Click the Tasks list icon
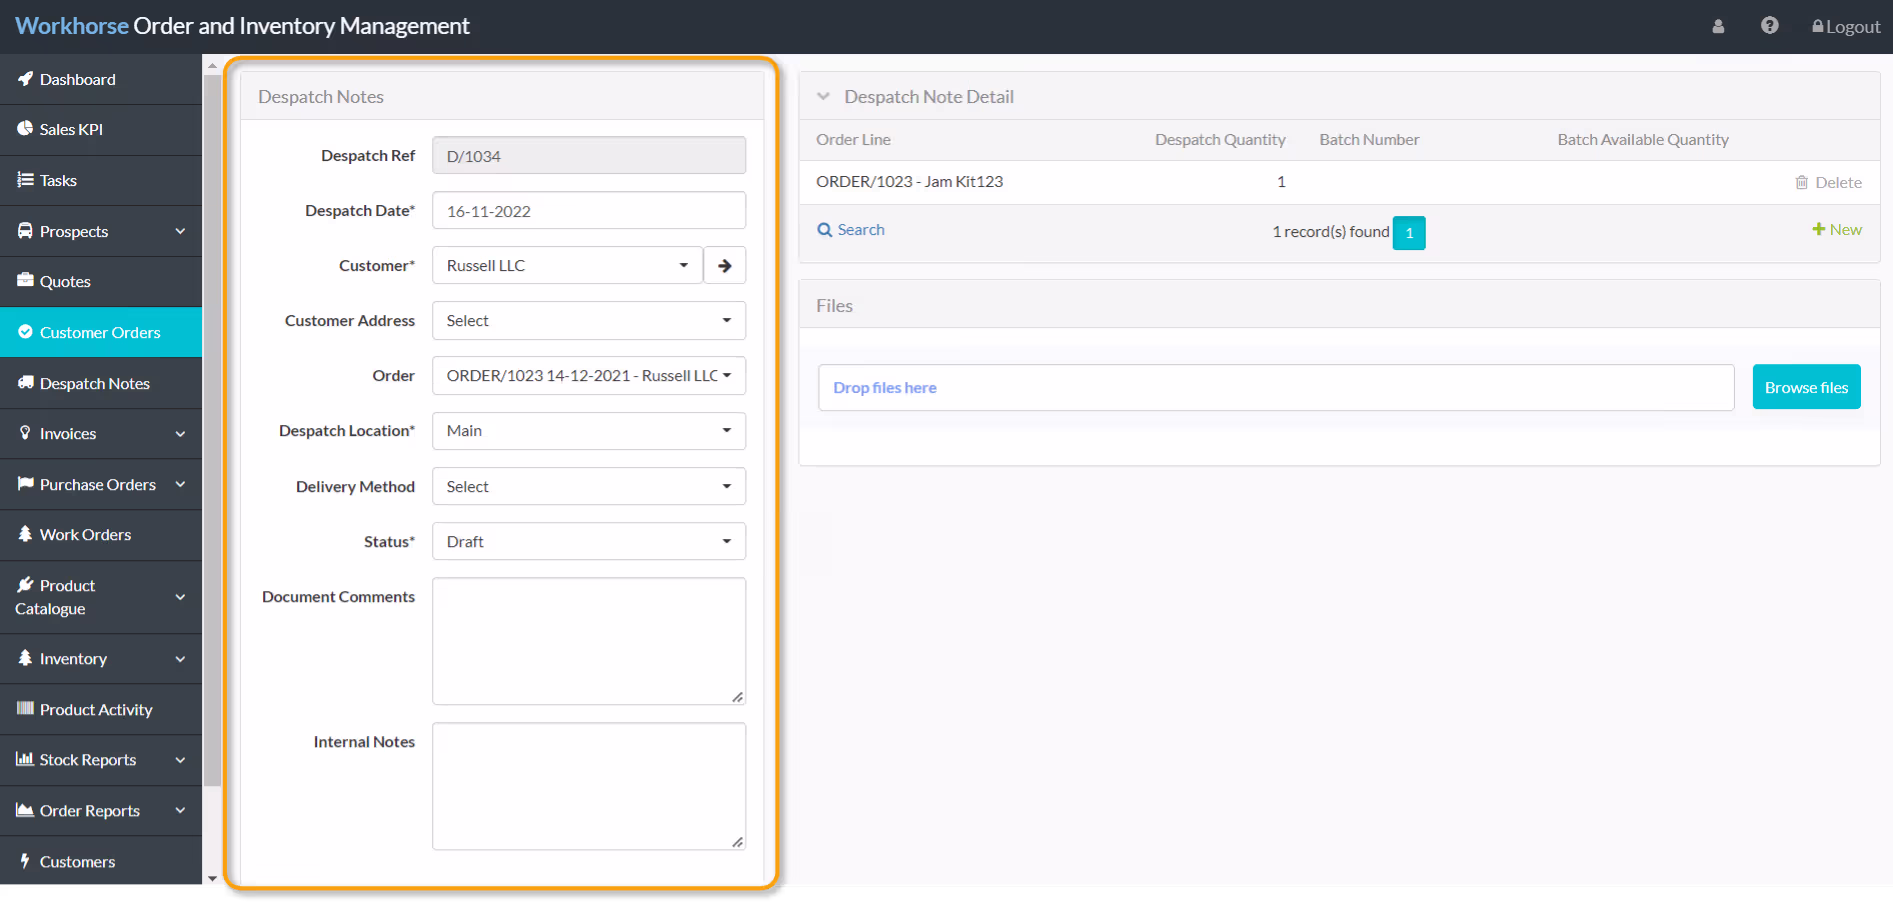This screenshot has height=902, width=1893. point(25,180)
